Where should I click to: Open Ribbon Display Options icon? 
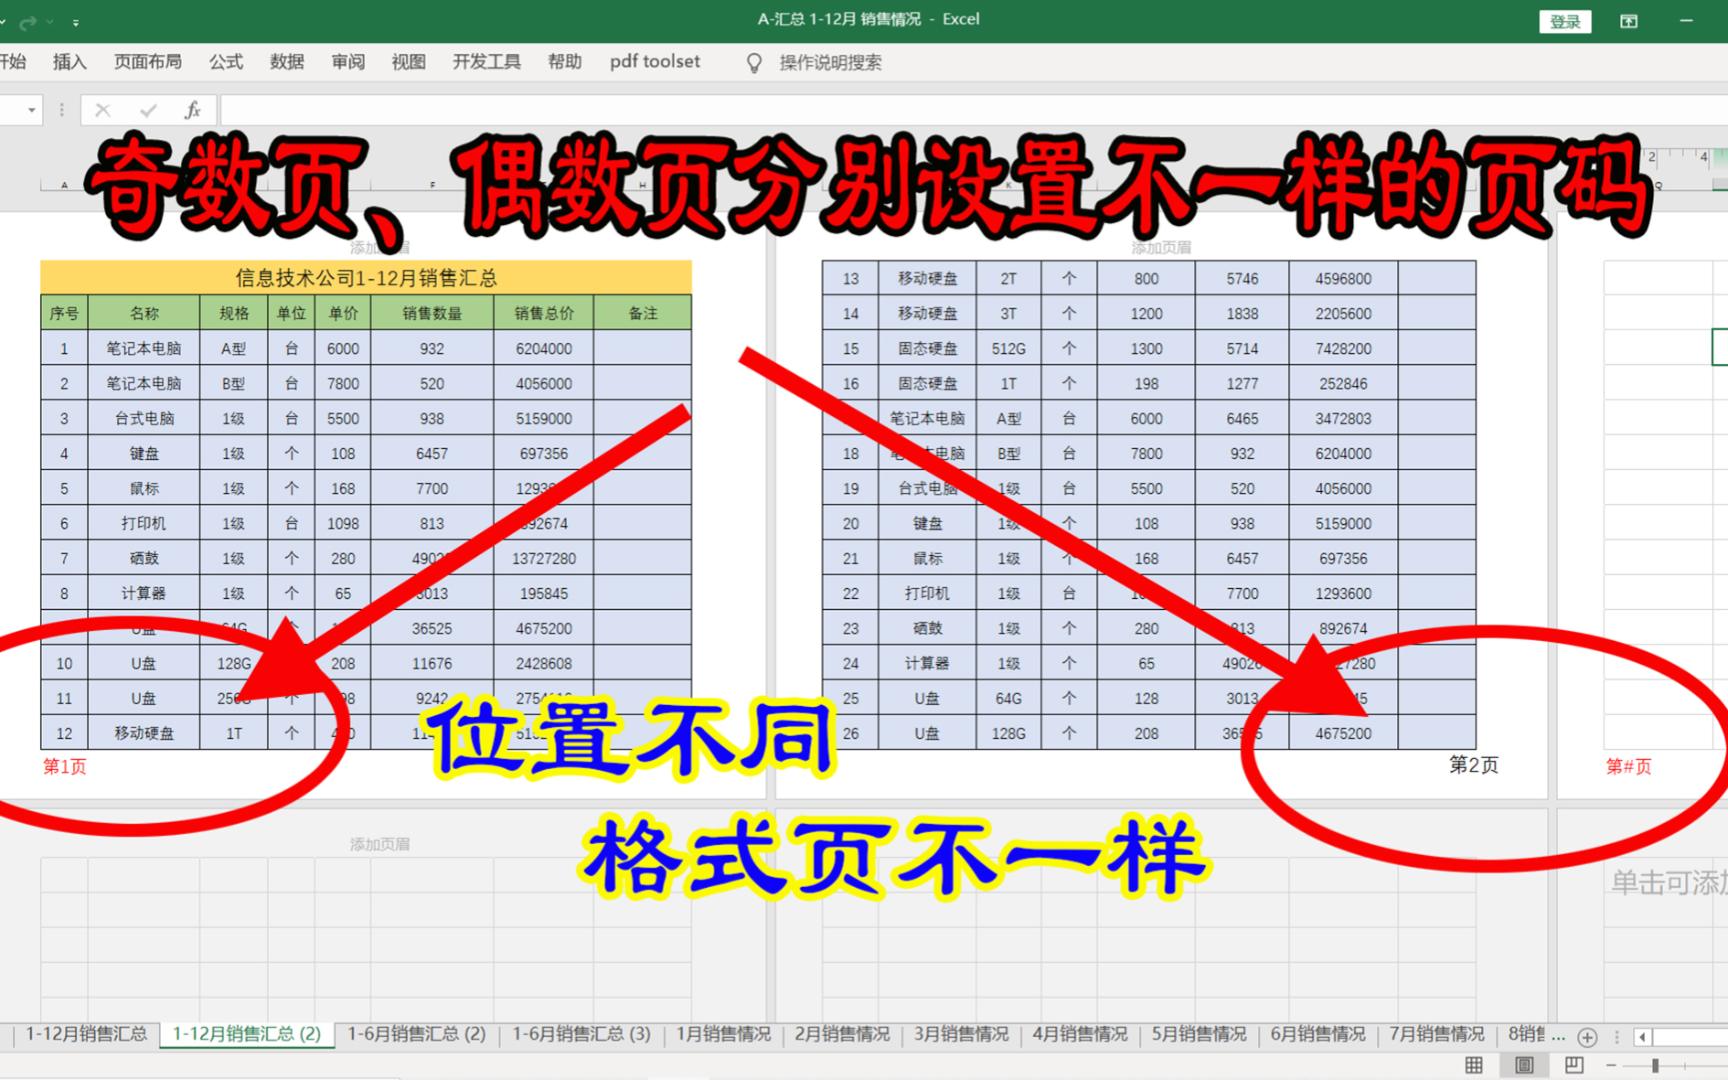pos(1629,21)
